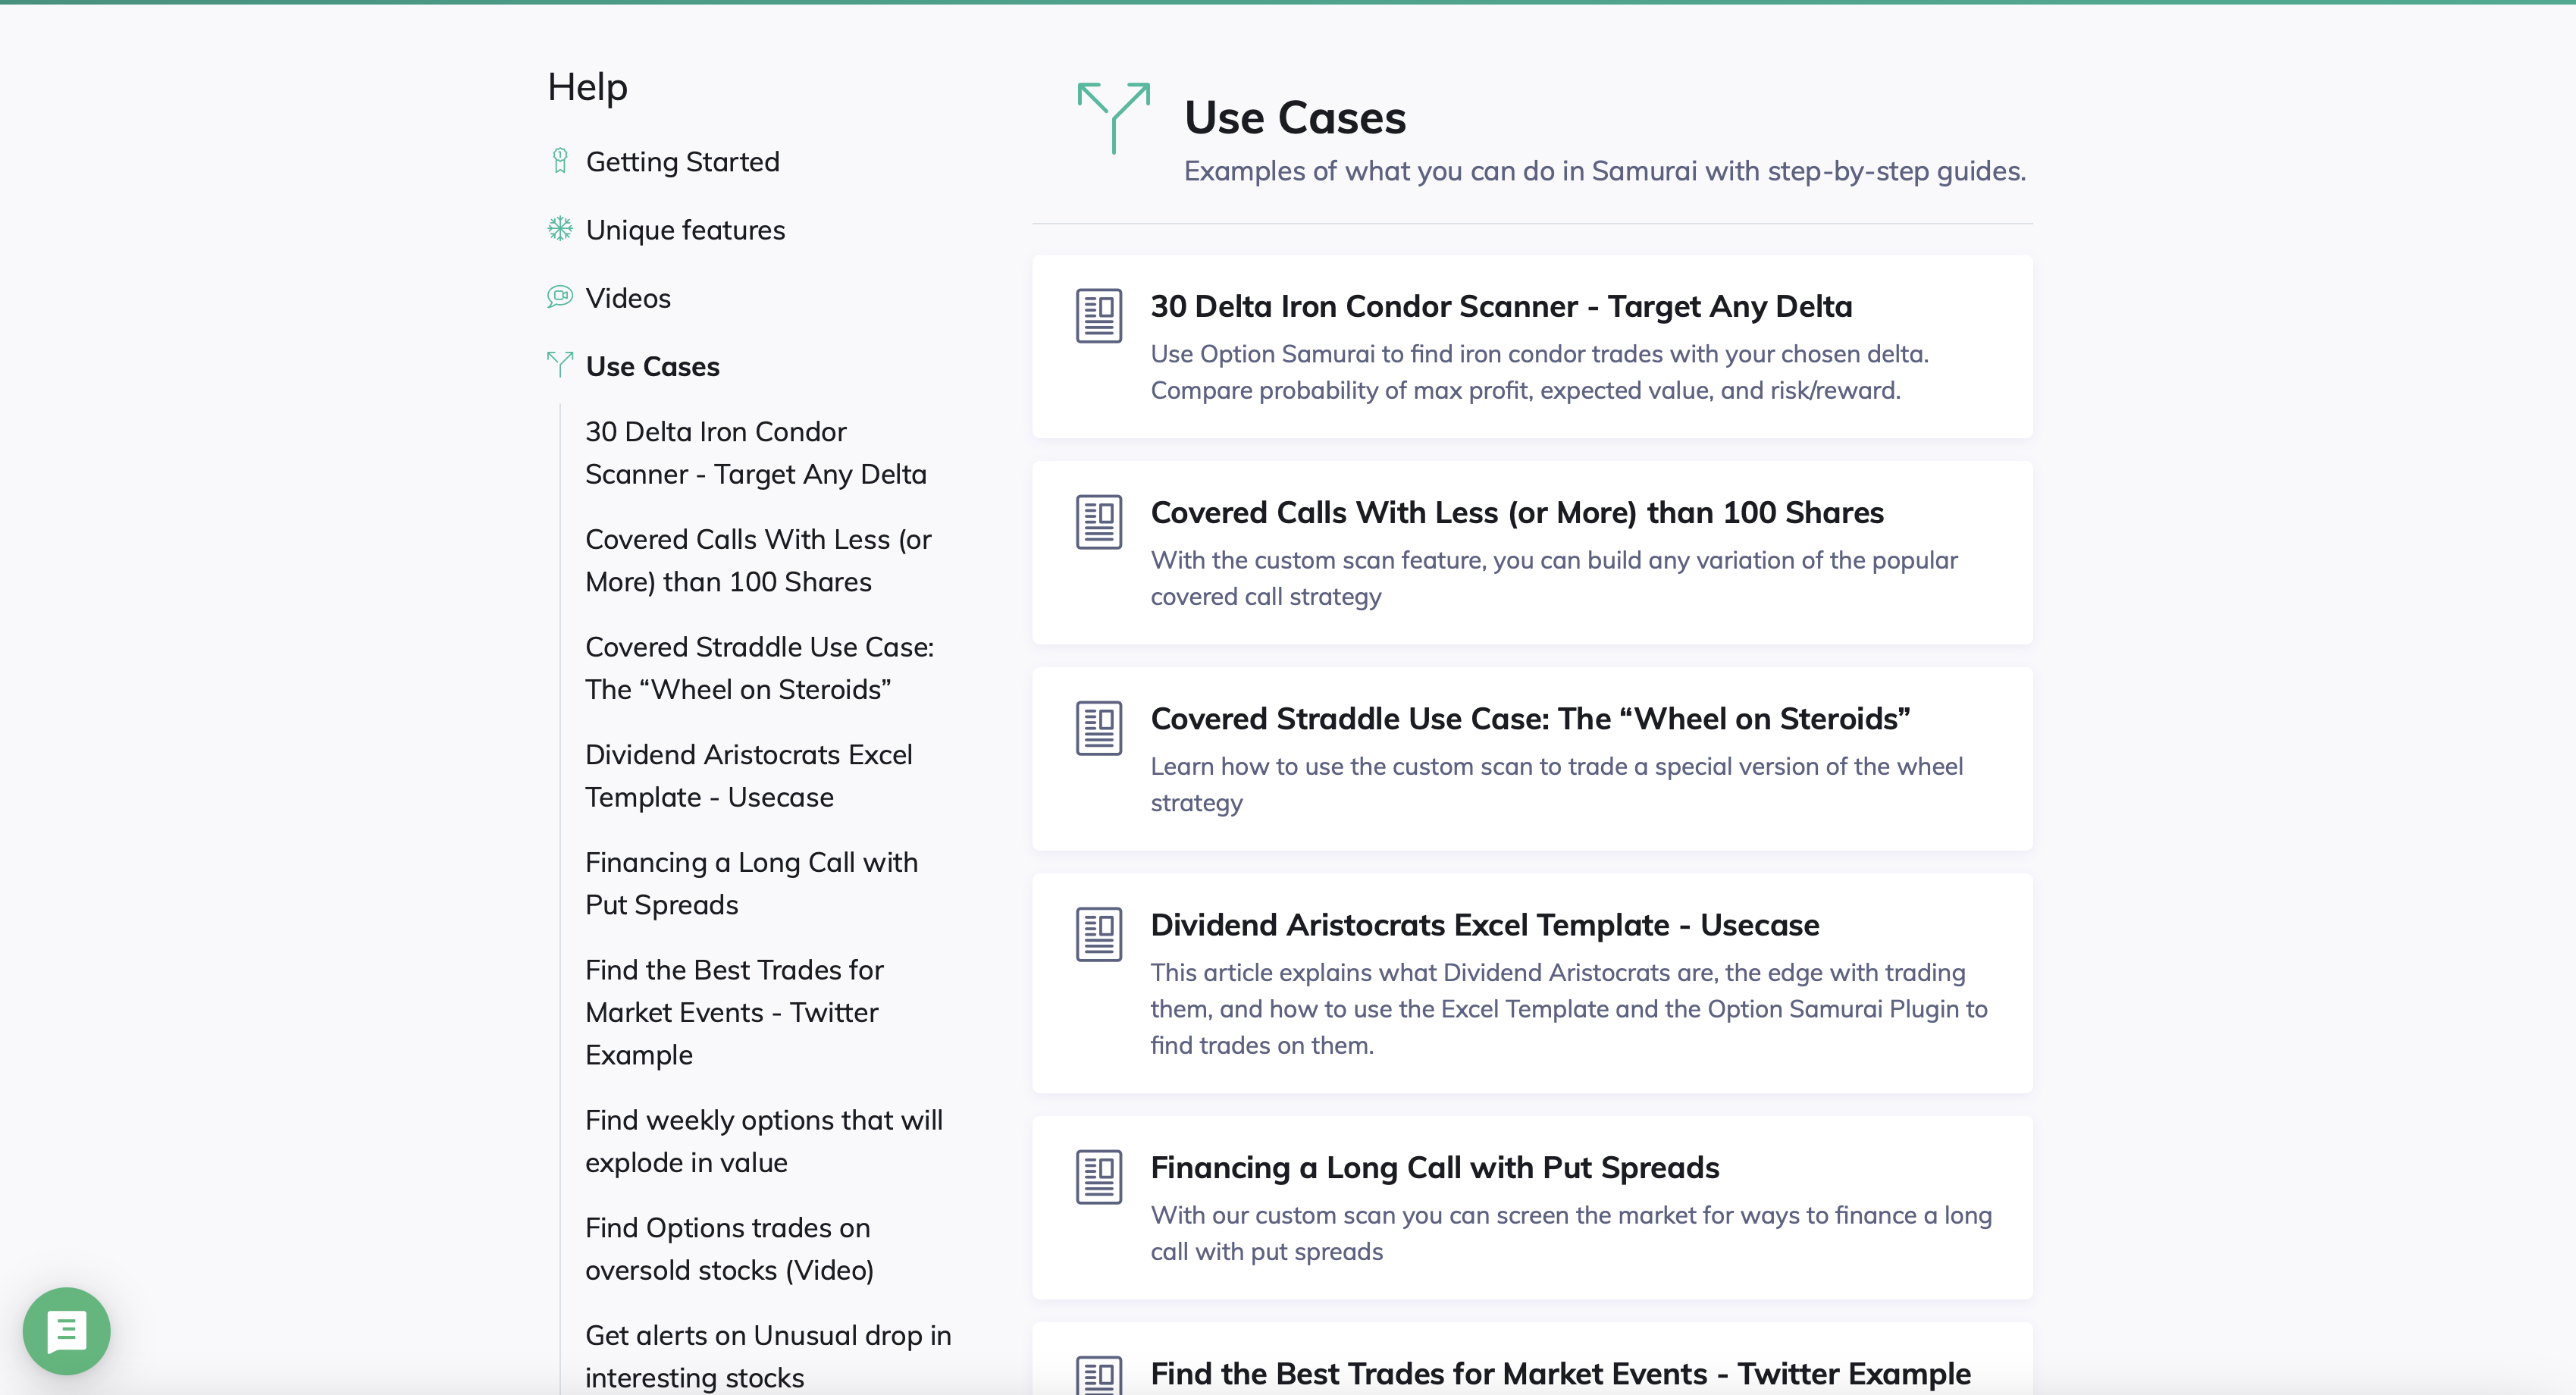
Task: Open the chat messenger launcher icon
Action: click(x=66, y=1330)
